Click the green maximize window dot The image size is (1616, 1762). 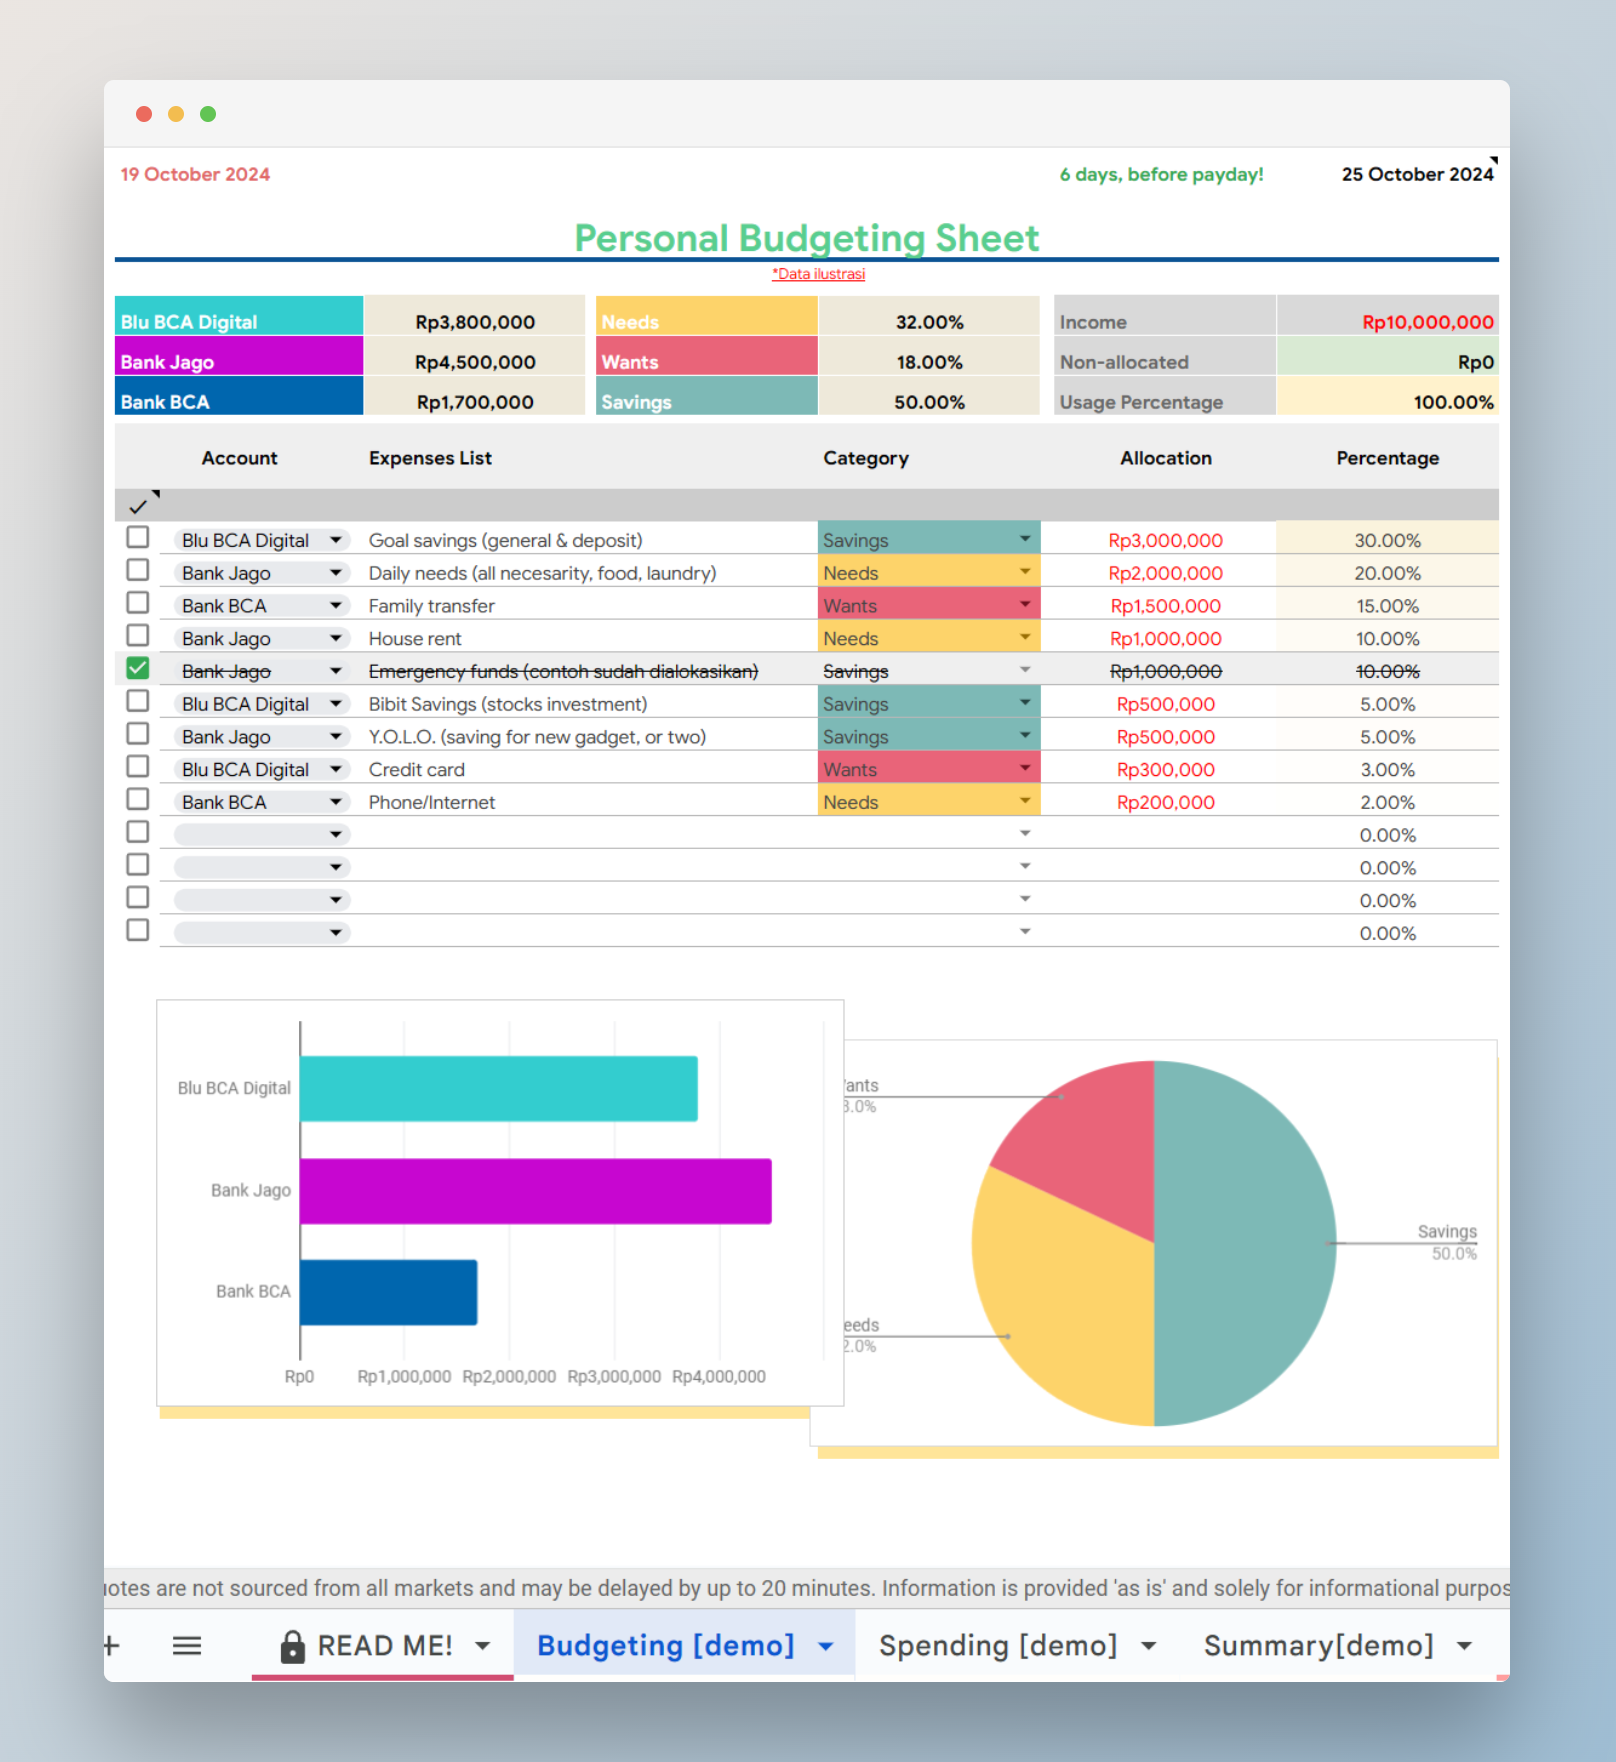pyautogui.click(x=208, y=114)
